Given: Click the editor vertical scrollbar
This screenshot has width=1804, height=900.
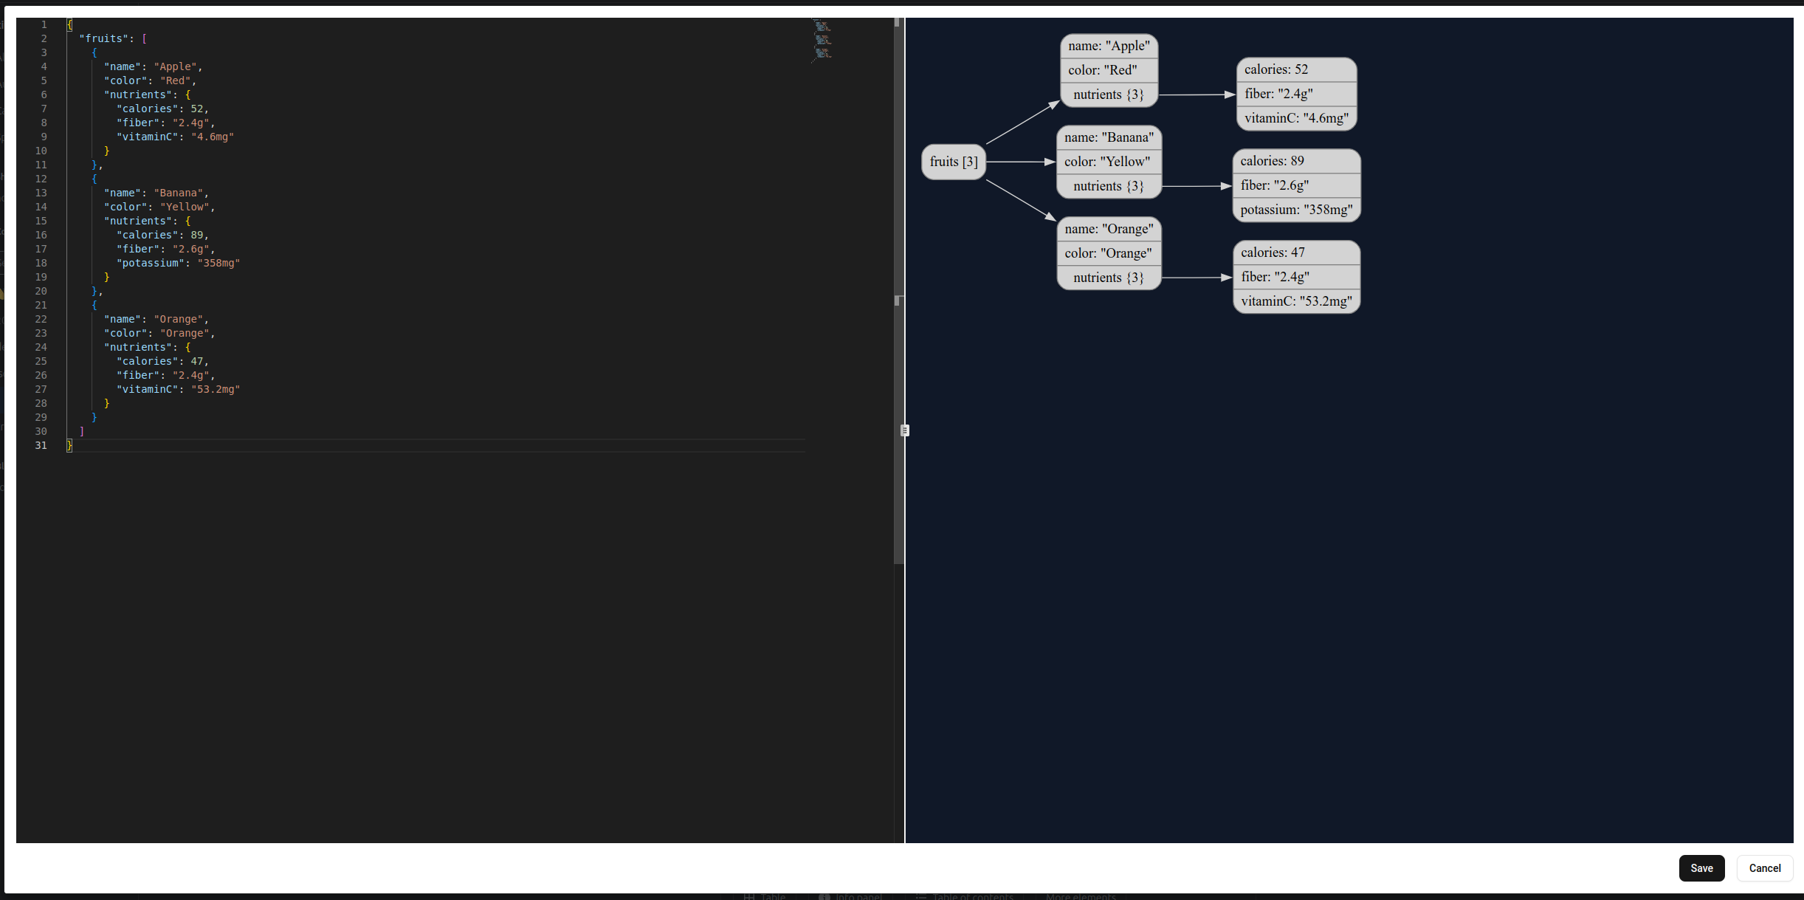Looking at the screenshot, I should coord(898,290).
